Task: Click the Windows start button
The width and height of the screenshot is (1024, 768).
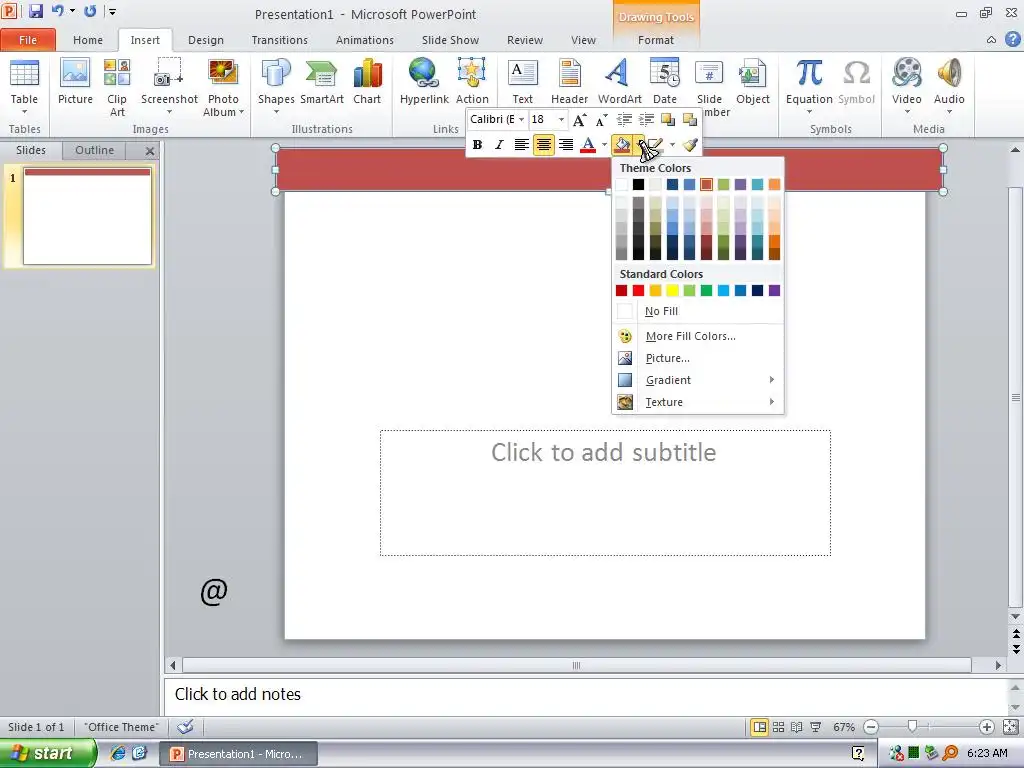Action: click(47, 753)
